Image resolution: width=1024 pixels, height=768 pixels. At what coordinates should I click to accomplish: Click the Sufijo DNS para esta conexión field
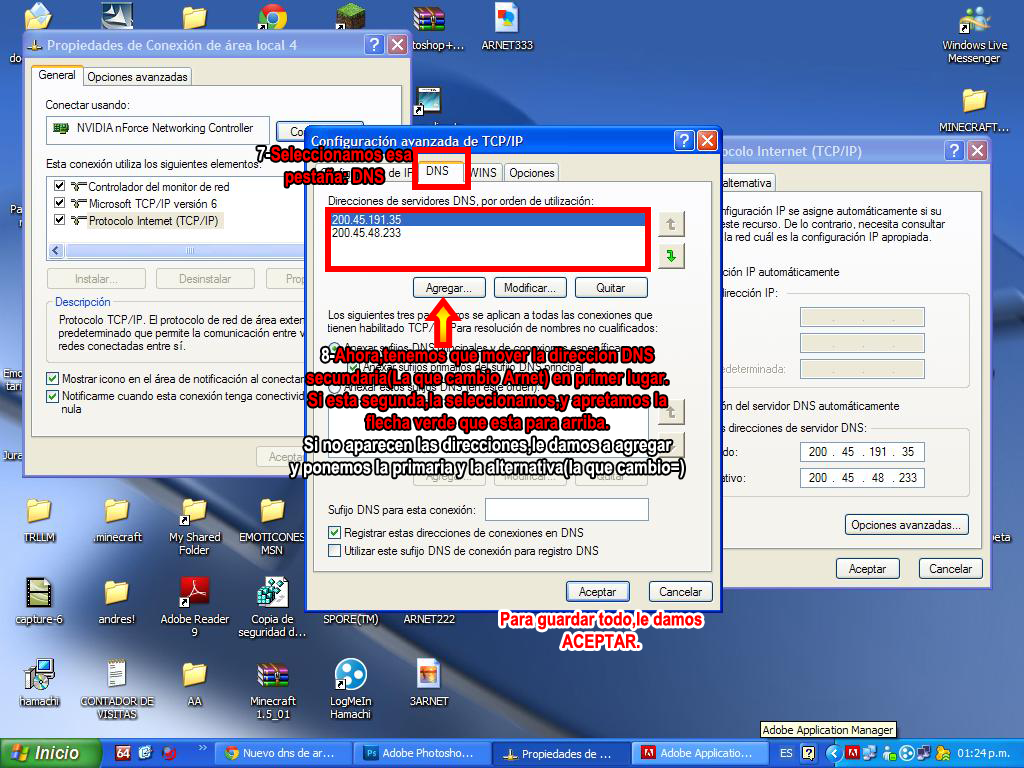[x=567, y=509]
